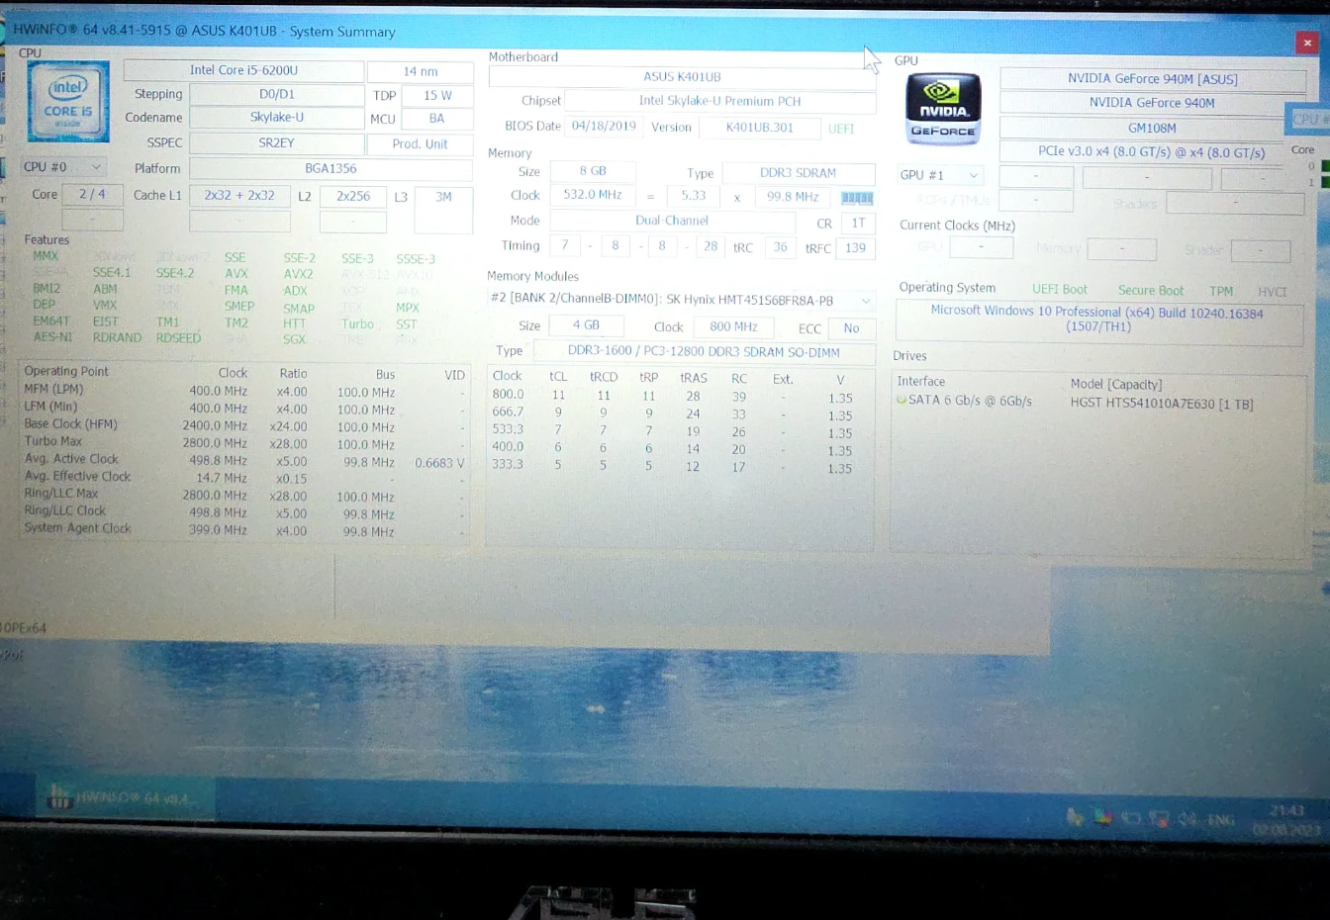This screenshot has height=920, width=1330.
Task: Click the 8 GB memory size field
Action: pyautogui.click(x=592, y=171)
